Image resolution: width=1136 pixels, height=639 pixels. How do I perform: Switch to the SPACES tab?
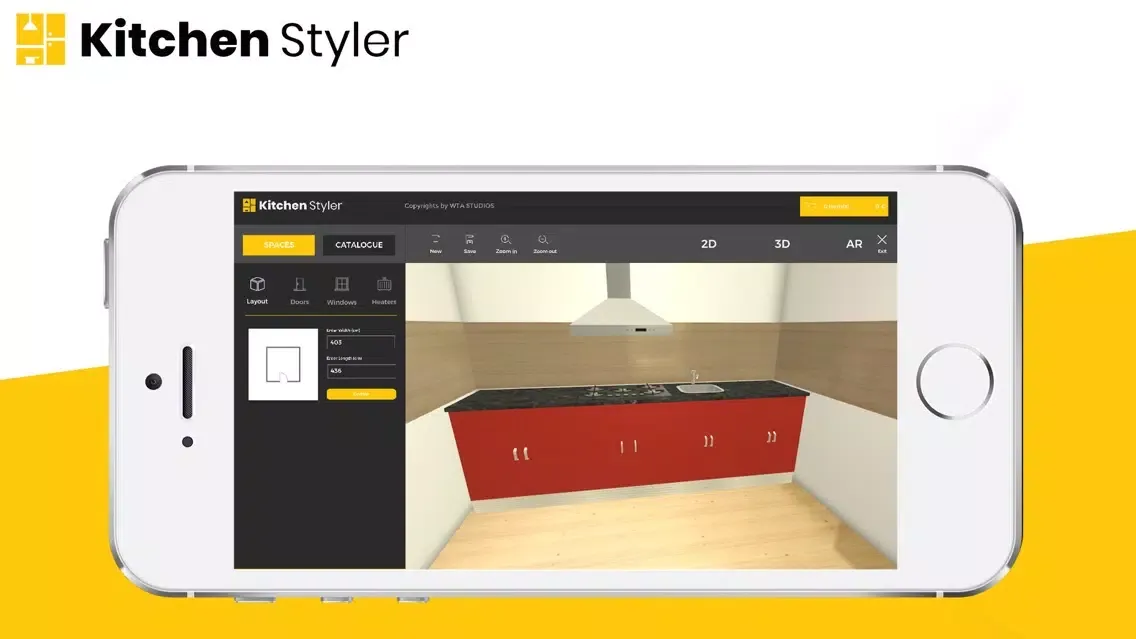click(x=279, y=245)
